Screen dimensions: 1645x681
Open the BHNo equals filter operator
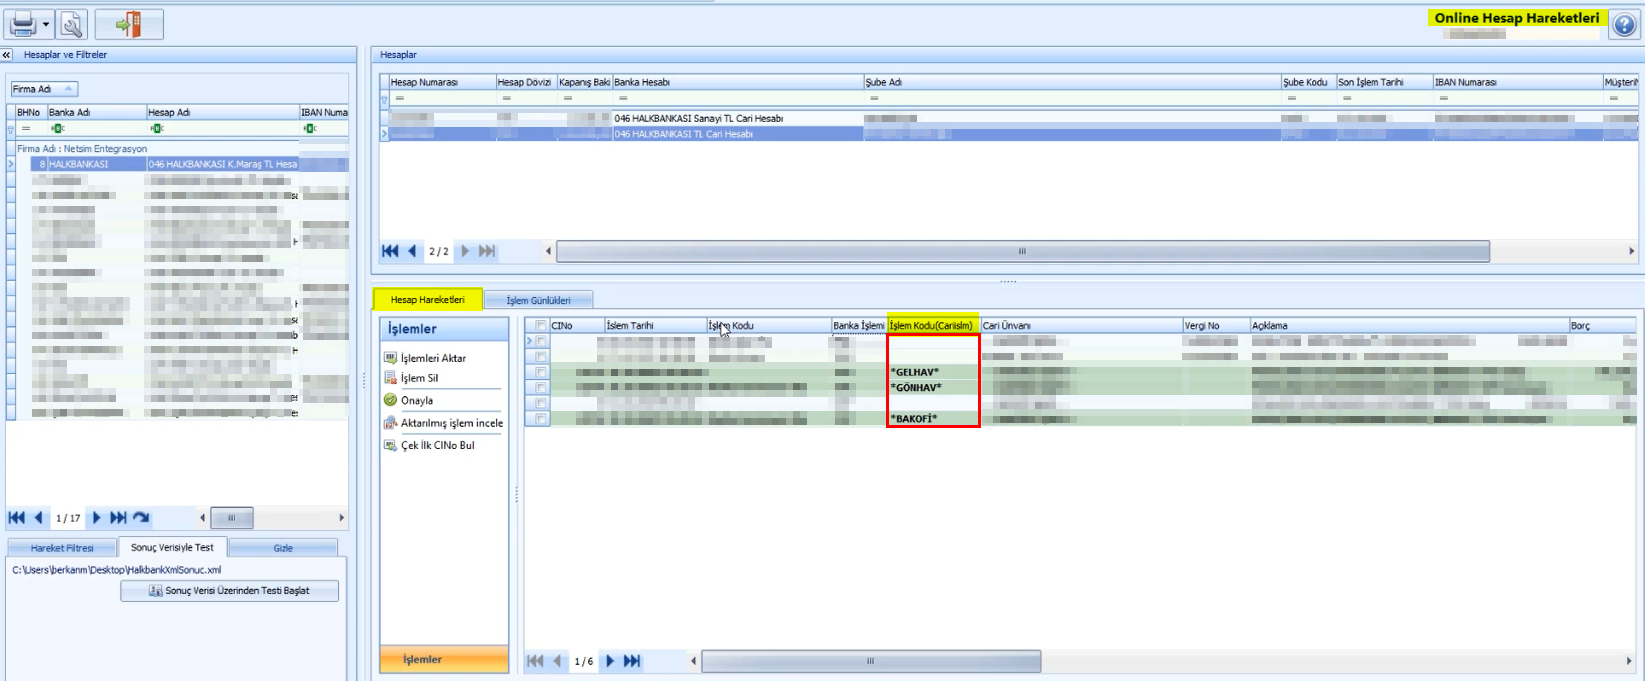click(26, 129)
